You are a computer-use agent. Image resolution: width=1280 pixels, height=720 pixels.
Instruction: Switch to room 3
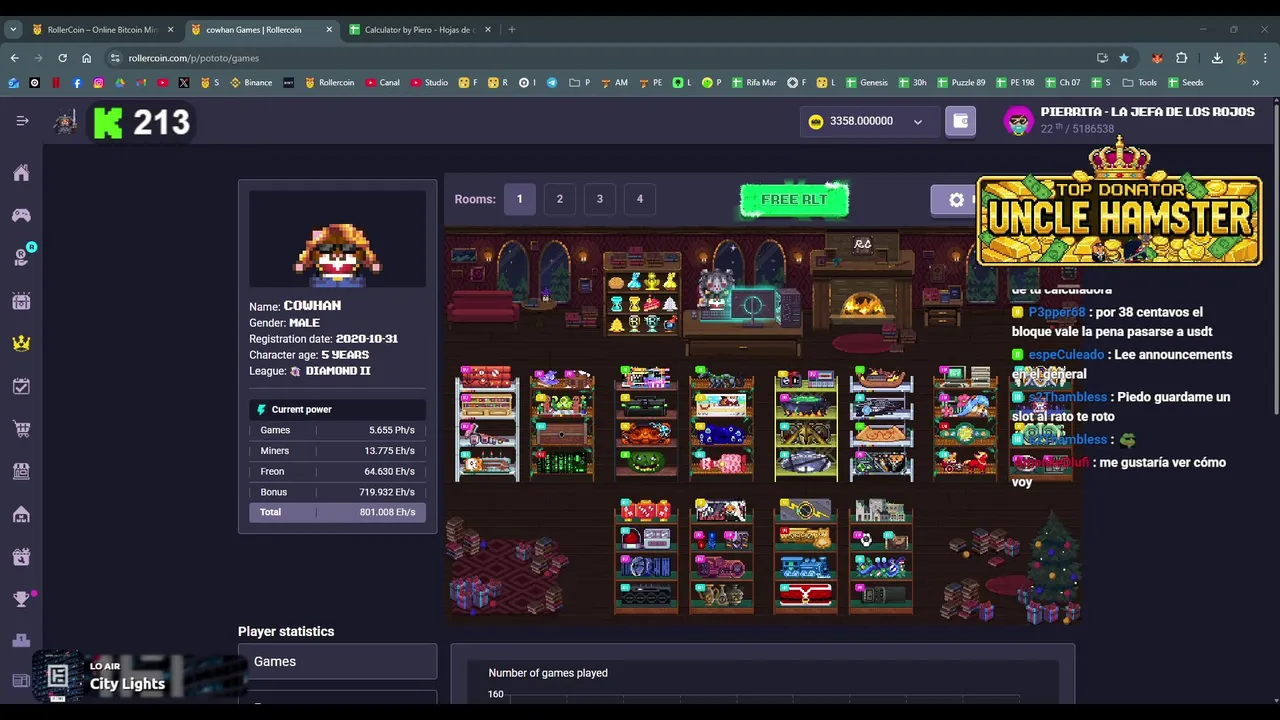pos(600,199)
